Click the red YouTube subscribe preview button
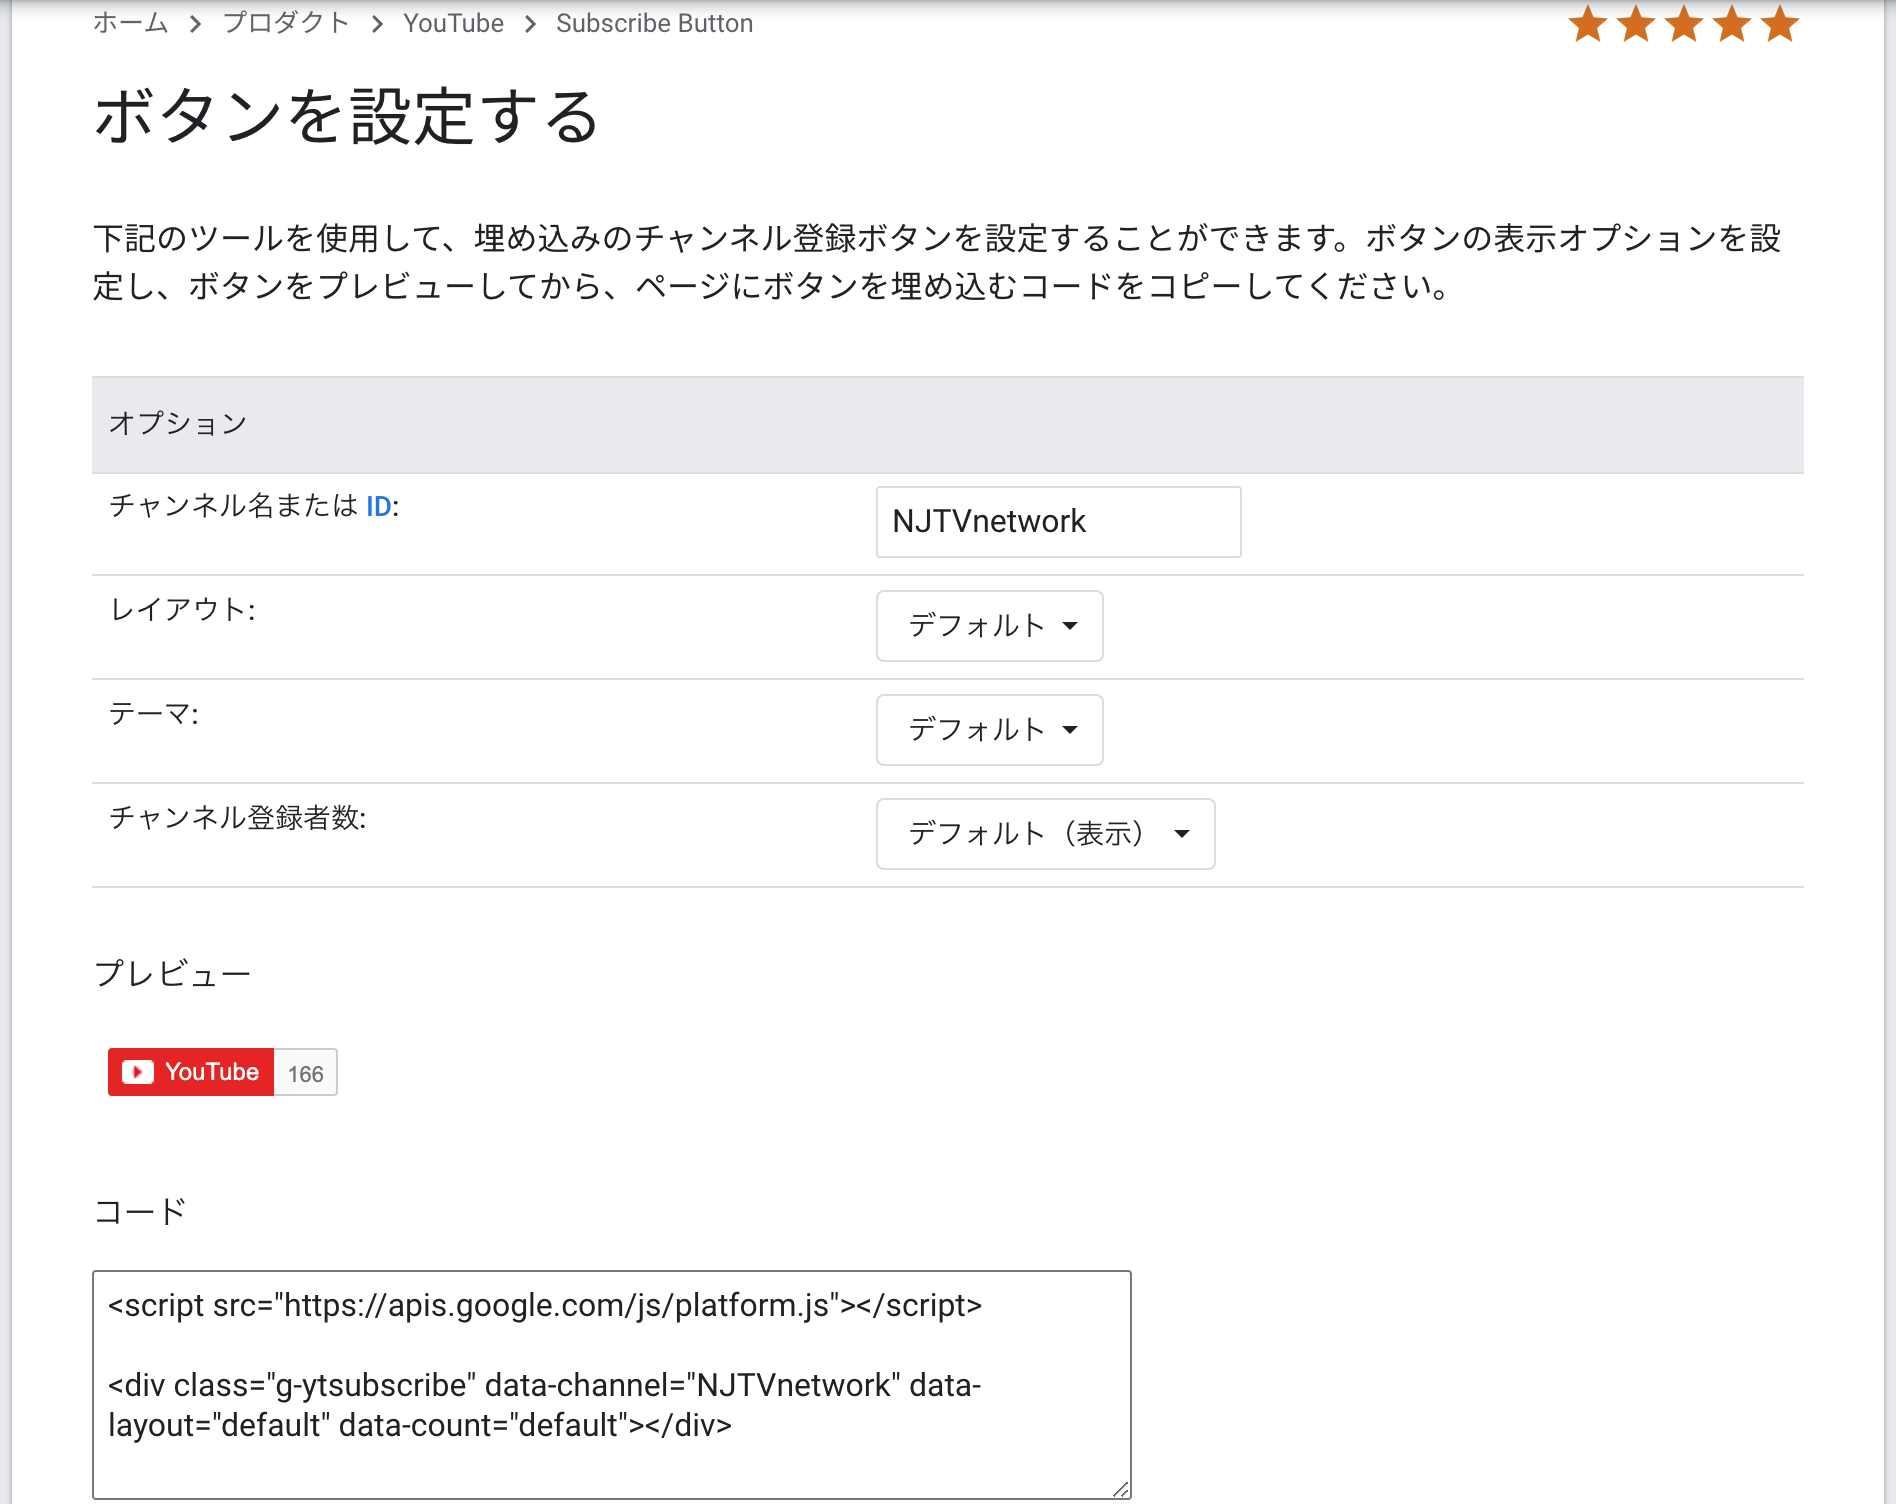The image size is (1896, 1504). coord(190,1071)
